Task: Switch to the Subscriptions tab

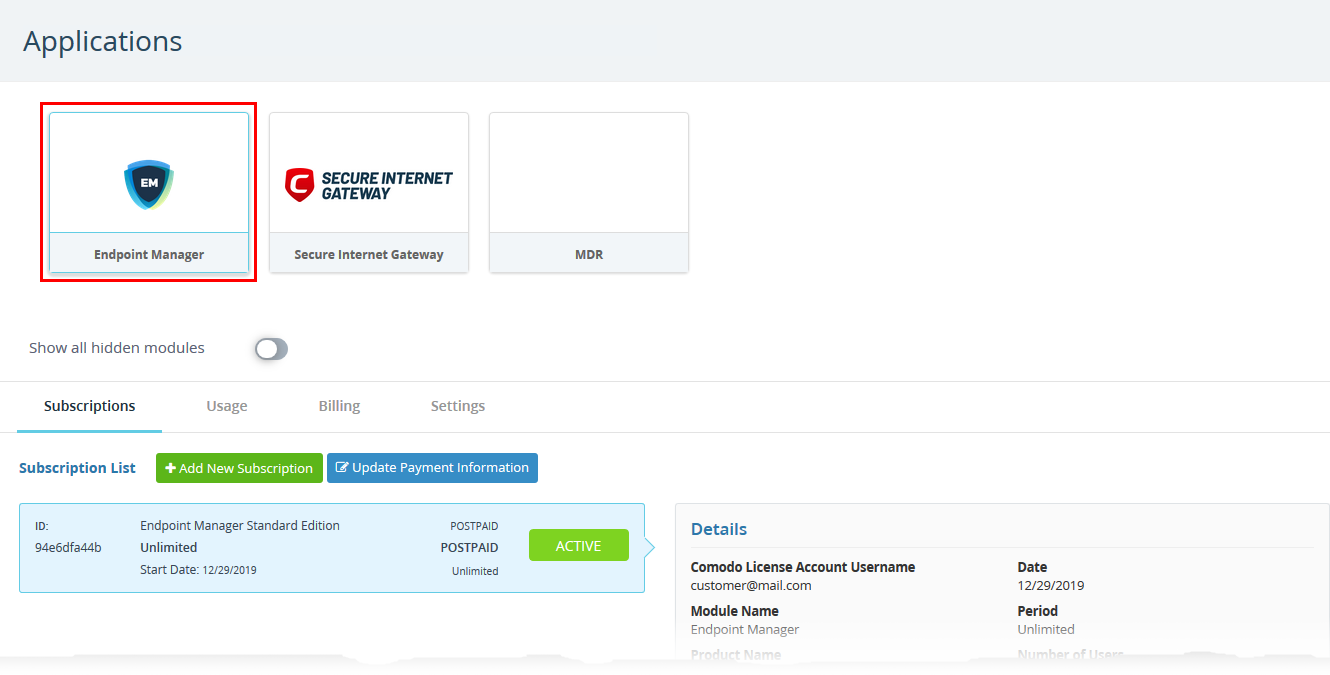Action: pos(90,406)
